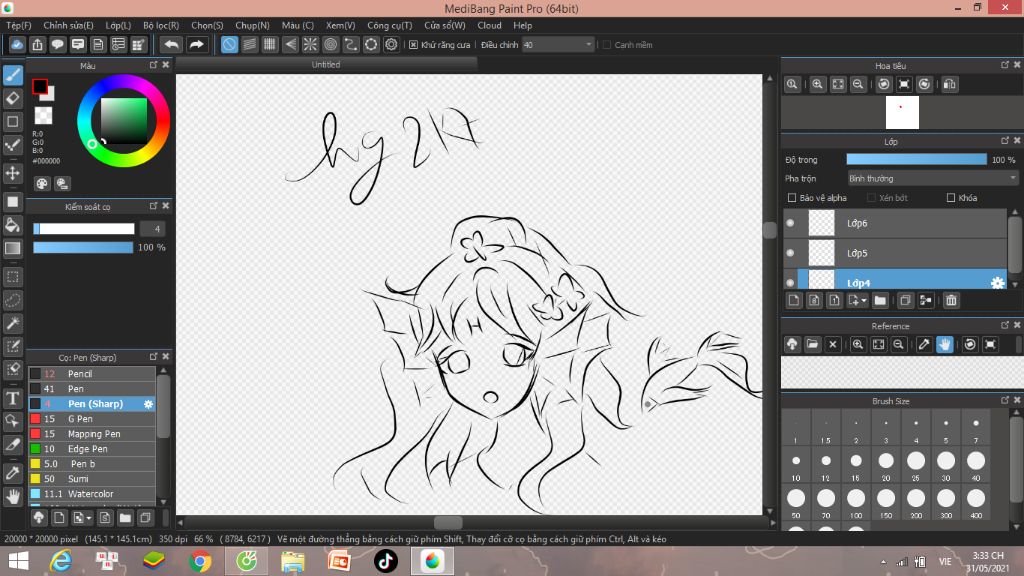1024x576 pixels.
Task: Open Tệp(F) menu
Action: tap(19, 25)
